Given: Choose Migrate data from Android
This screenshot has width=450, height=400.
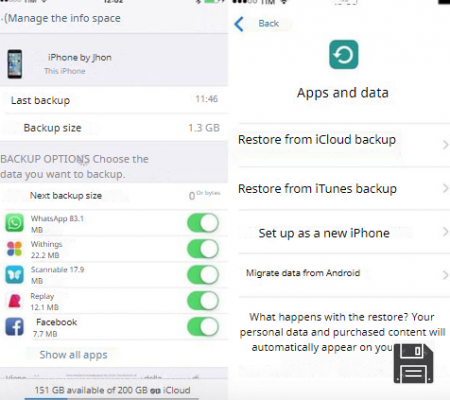Looking at the screenshot, I should pyautogui.click(x=303, y=273).
